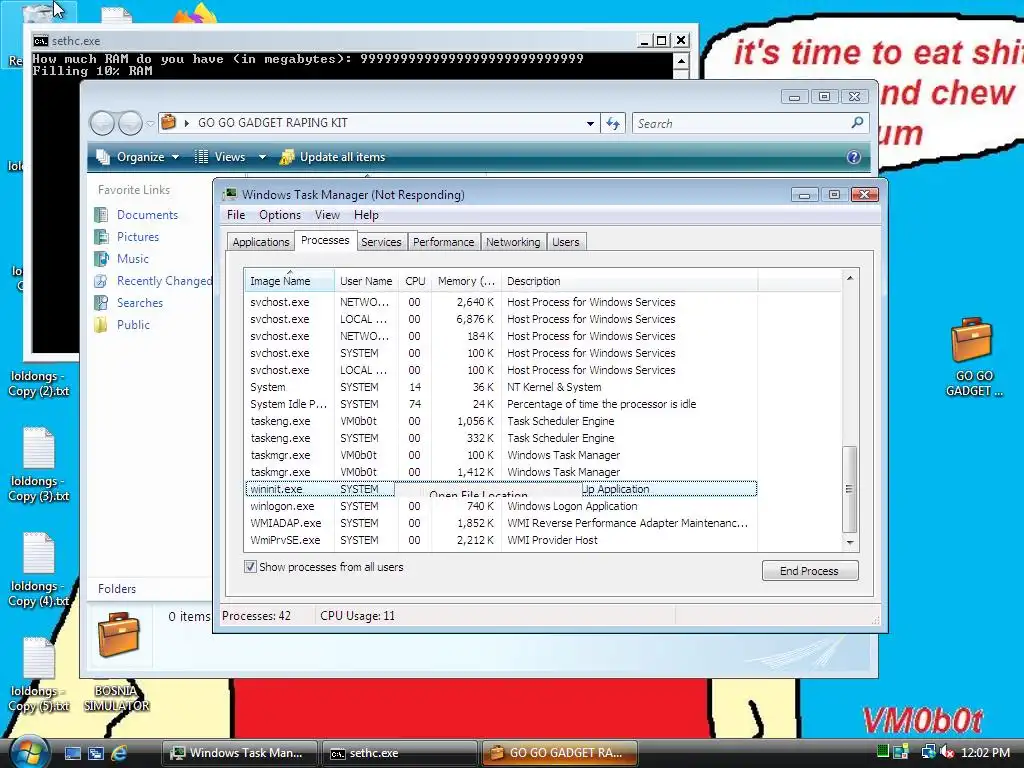
Task: Open Searches favorite link
Action: pos(139,303)
